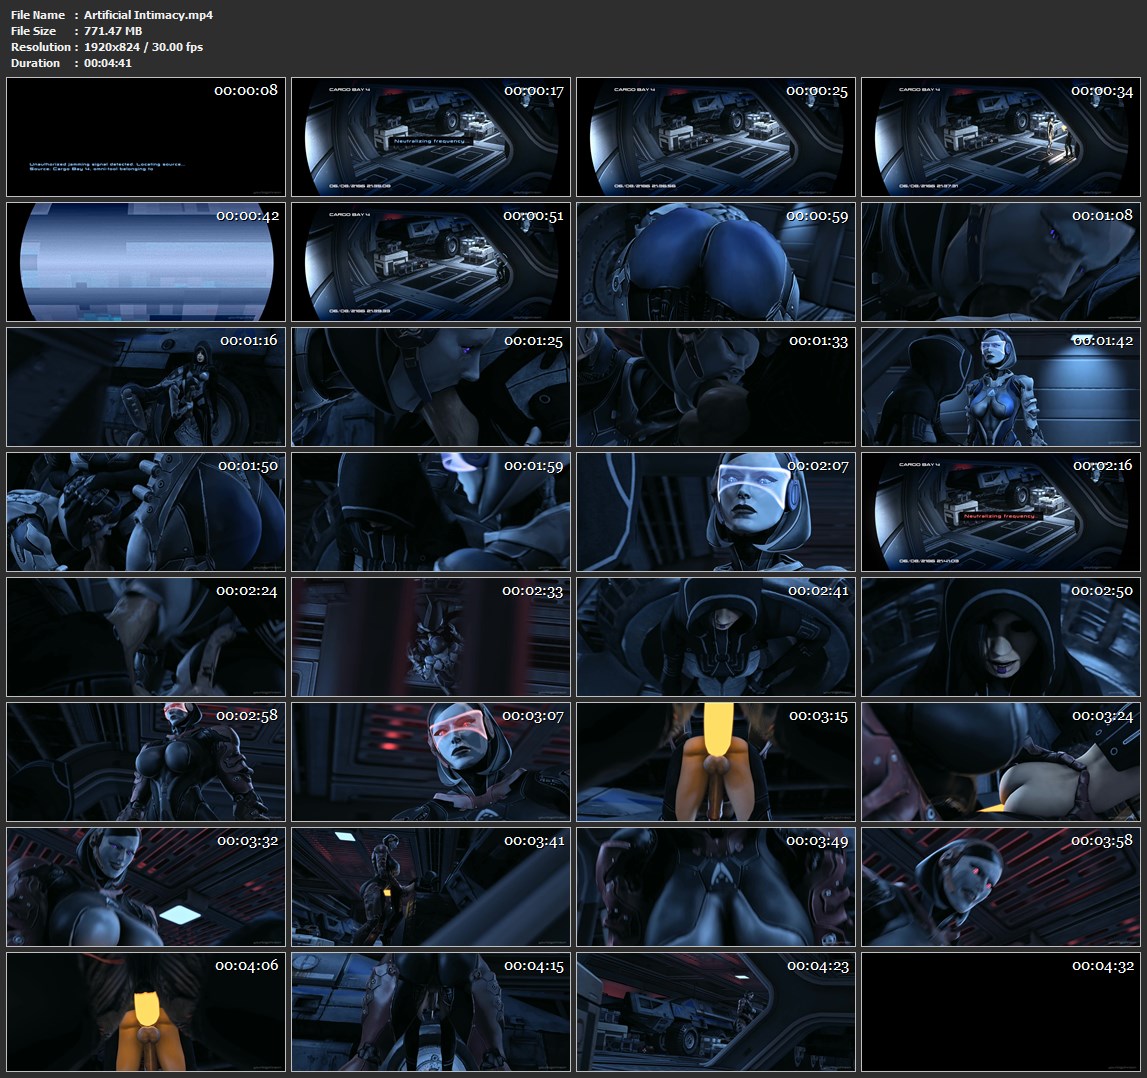
Task: Pick the hooded face frame at 00:02:50
Action: tap(1000, 637)
